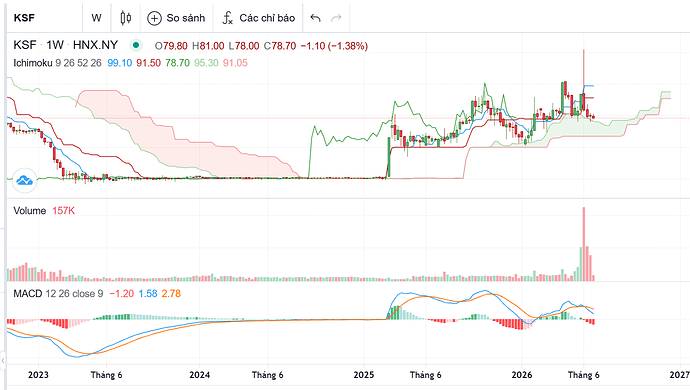Click the MACD histogram value −1.20

(x=121, y=294)
